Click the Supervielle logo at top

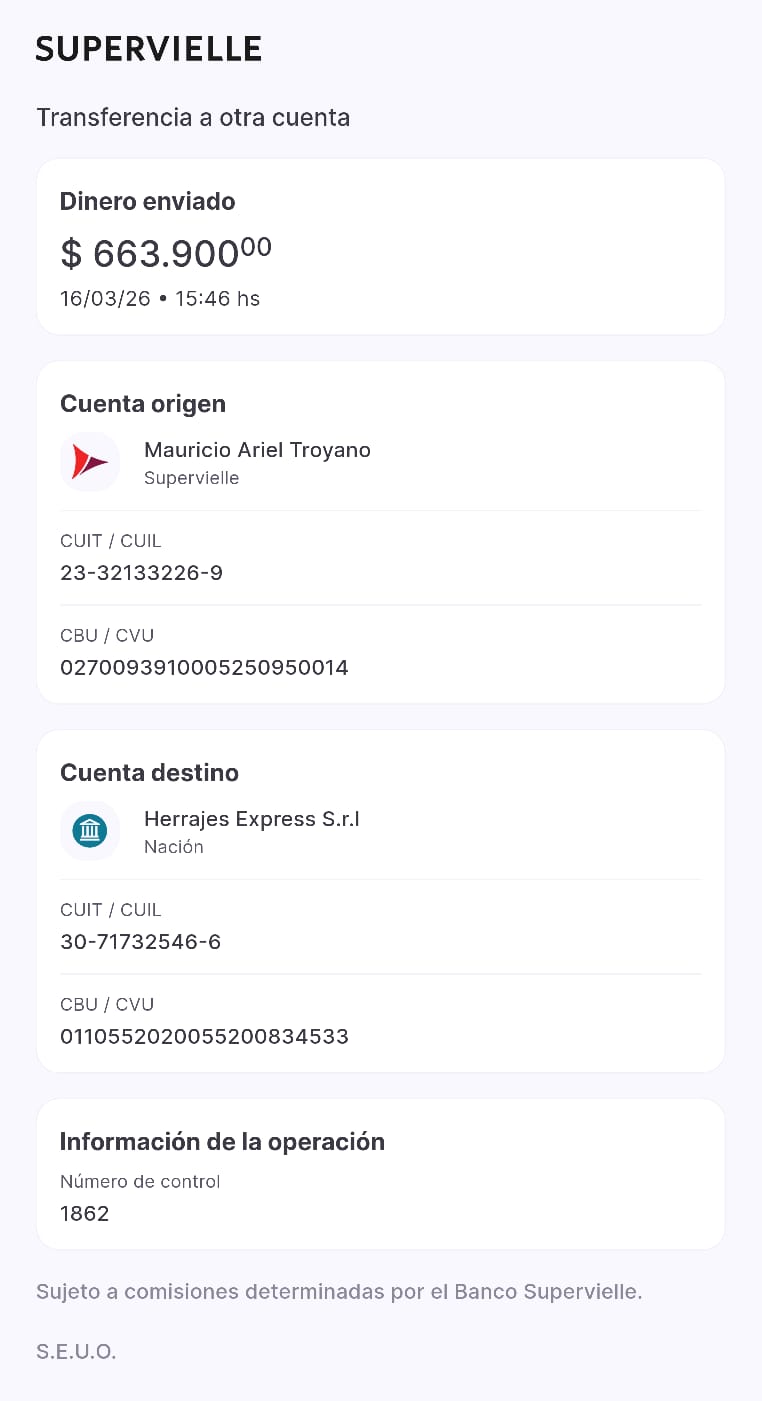pos(148,48)
